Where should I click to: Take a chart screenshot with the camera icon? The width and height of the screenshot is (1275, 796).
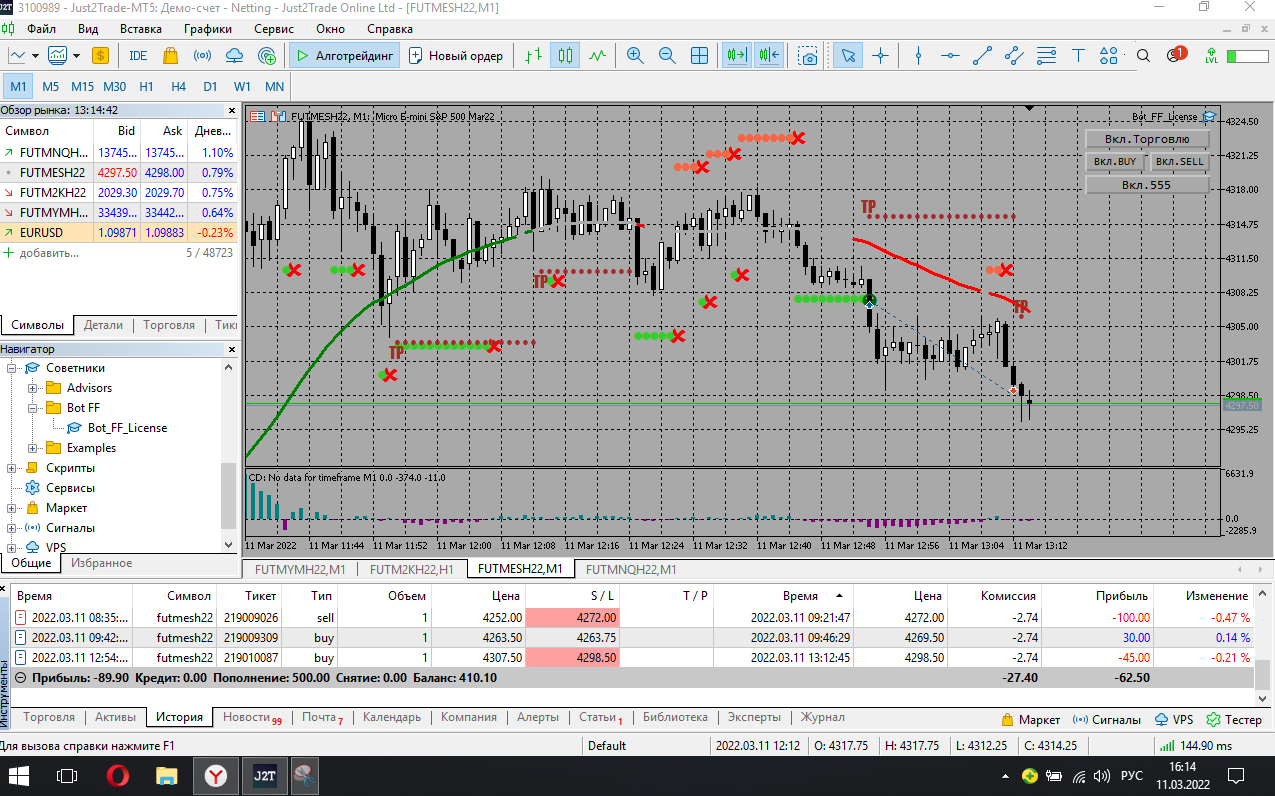point(808,56)
